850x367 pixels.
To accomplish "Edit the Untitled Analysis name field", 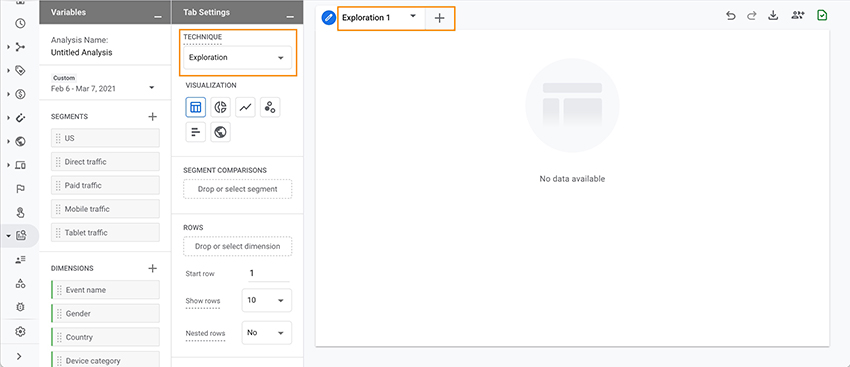I will pyautogui.click(x=81, y=53).
